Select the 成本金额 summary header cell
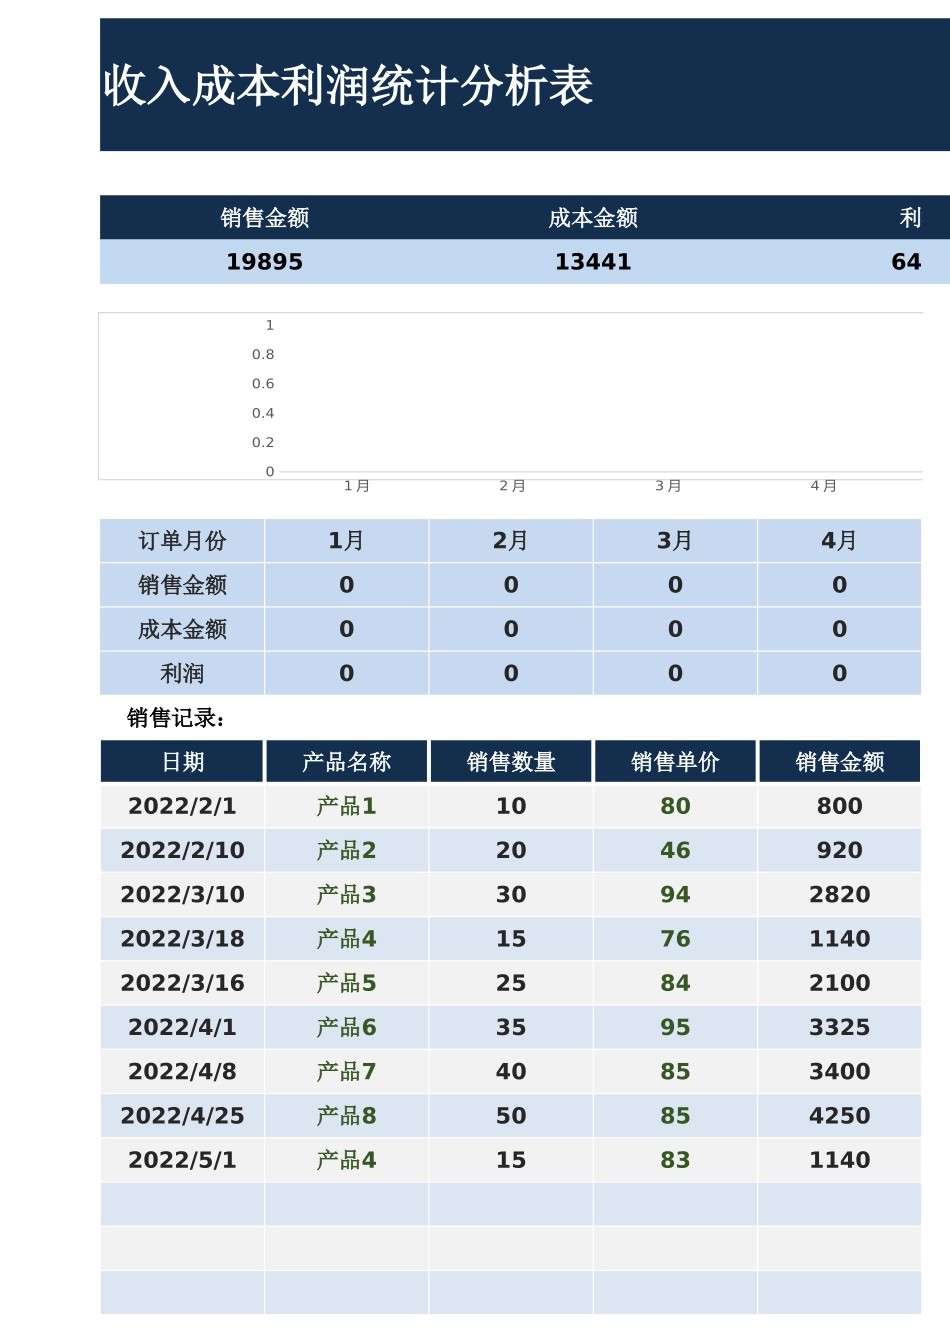The height and width of the screenshot is (1344, 950). point(594,216)
